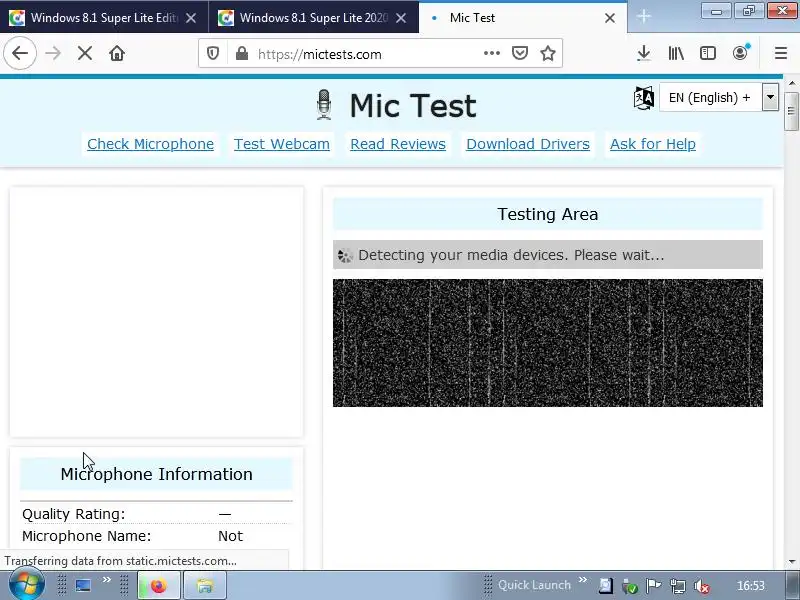This screenshot has width=800, height=600.
Task: Click the page vertical scrollbar thumb
Action: click(791, 111)
